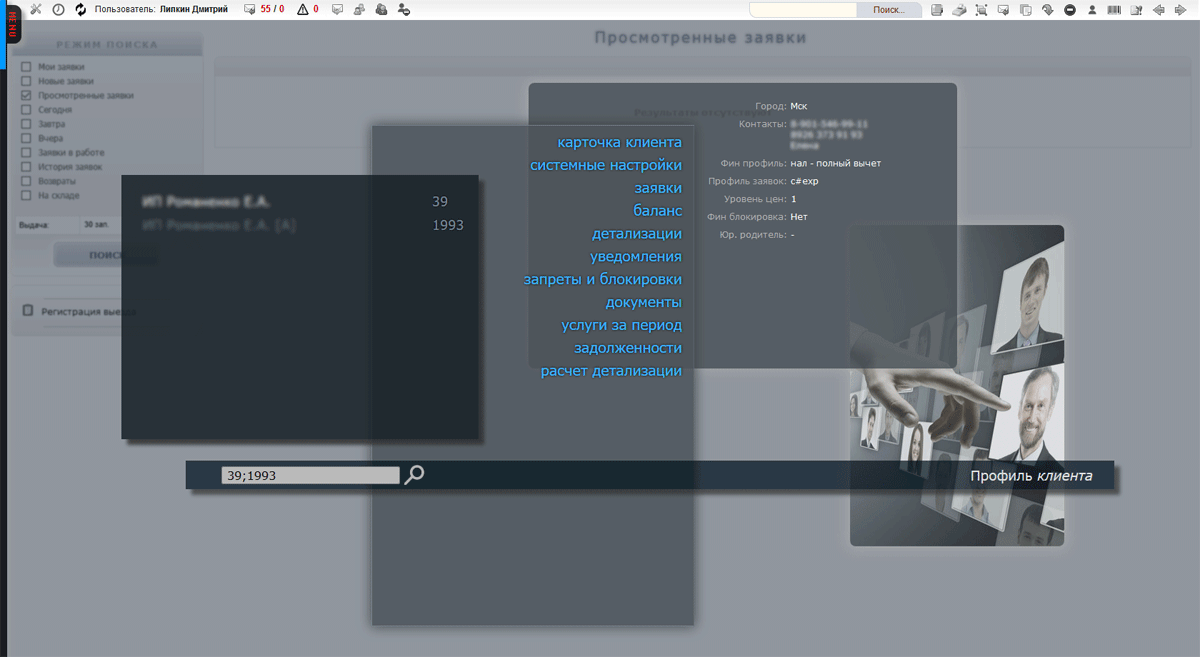Viewport: 1200px width, 657px height.
Task: Tick the "Сегодня" checkbox
Action: (x=26, y=110)
